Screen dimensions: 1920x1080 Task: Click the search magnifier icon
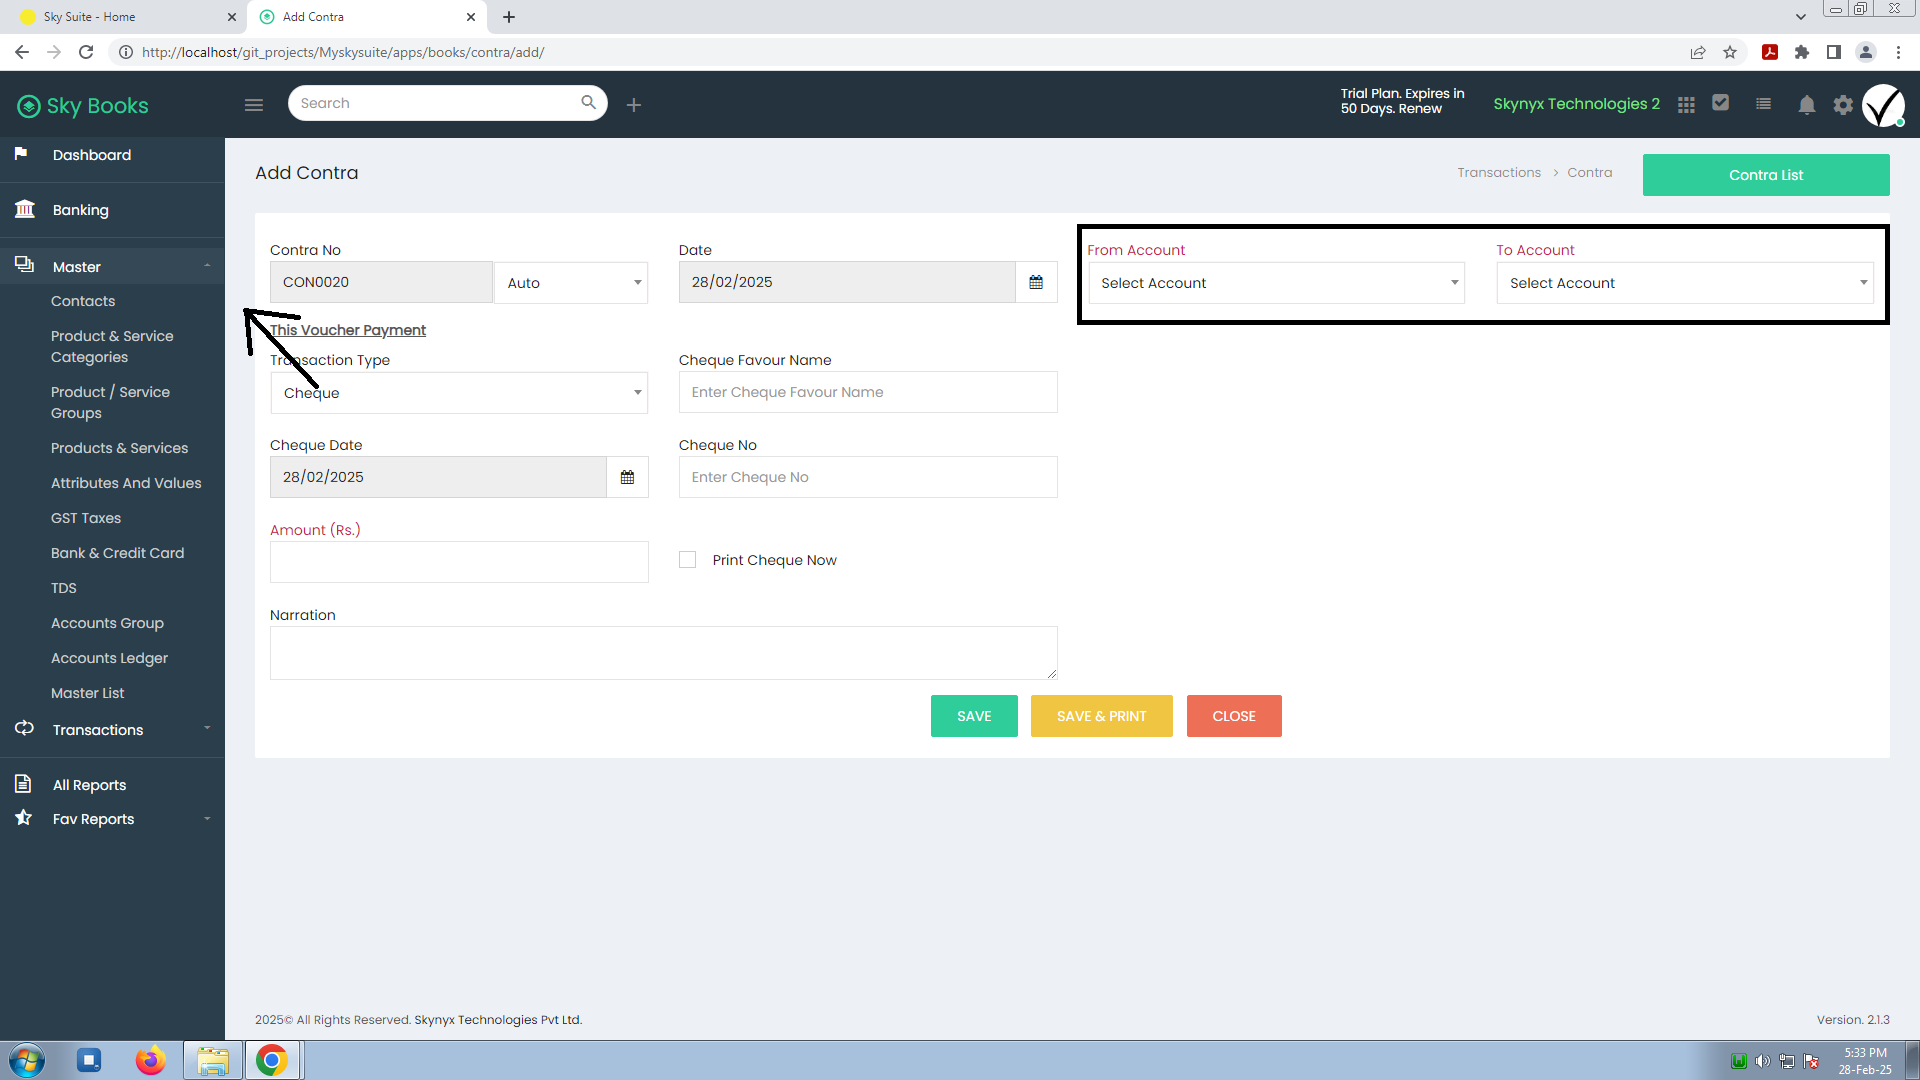(588, 102)
